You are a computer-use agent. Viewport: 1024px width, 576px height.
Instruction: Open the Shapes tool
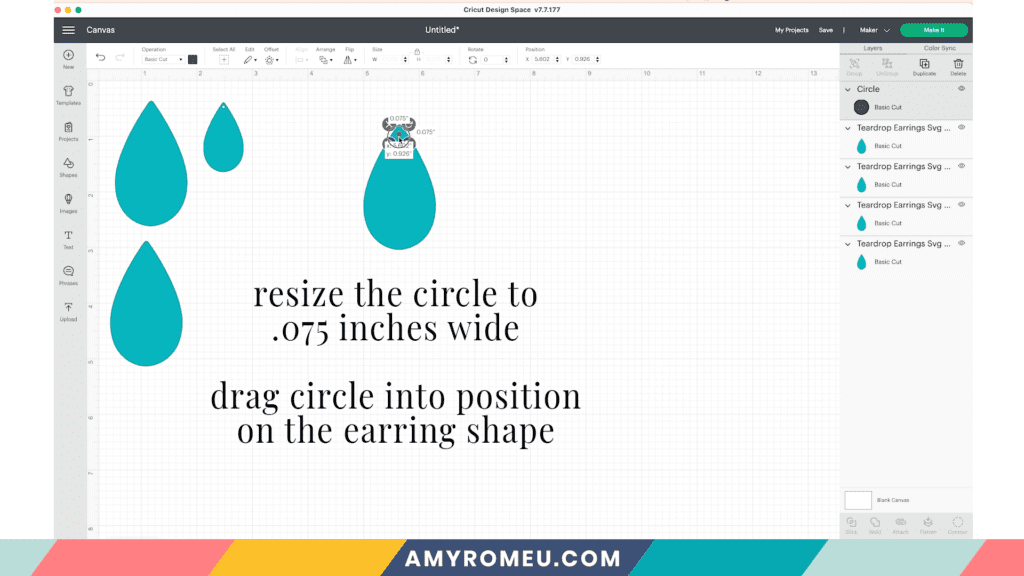pyautogui.click(x=69, y=167)
